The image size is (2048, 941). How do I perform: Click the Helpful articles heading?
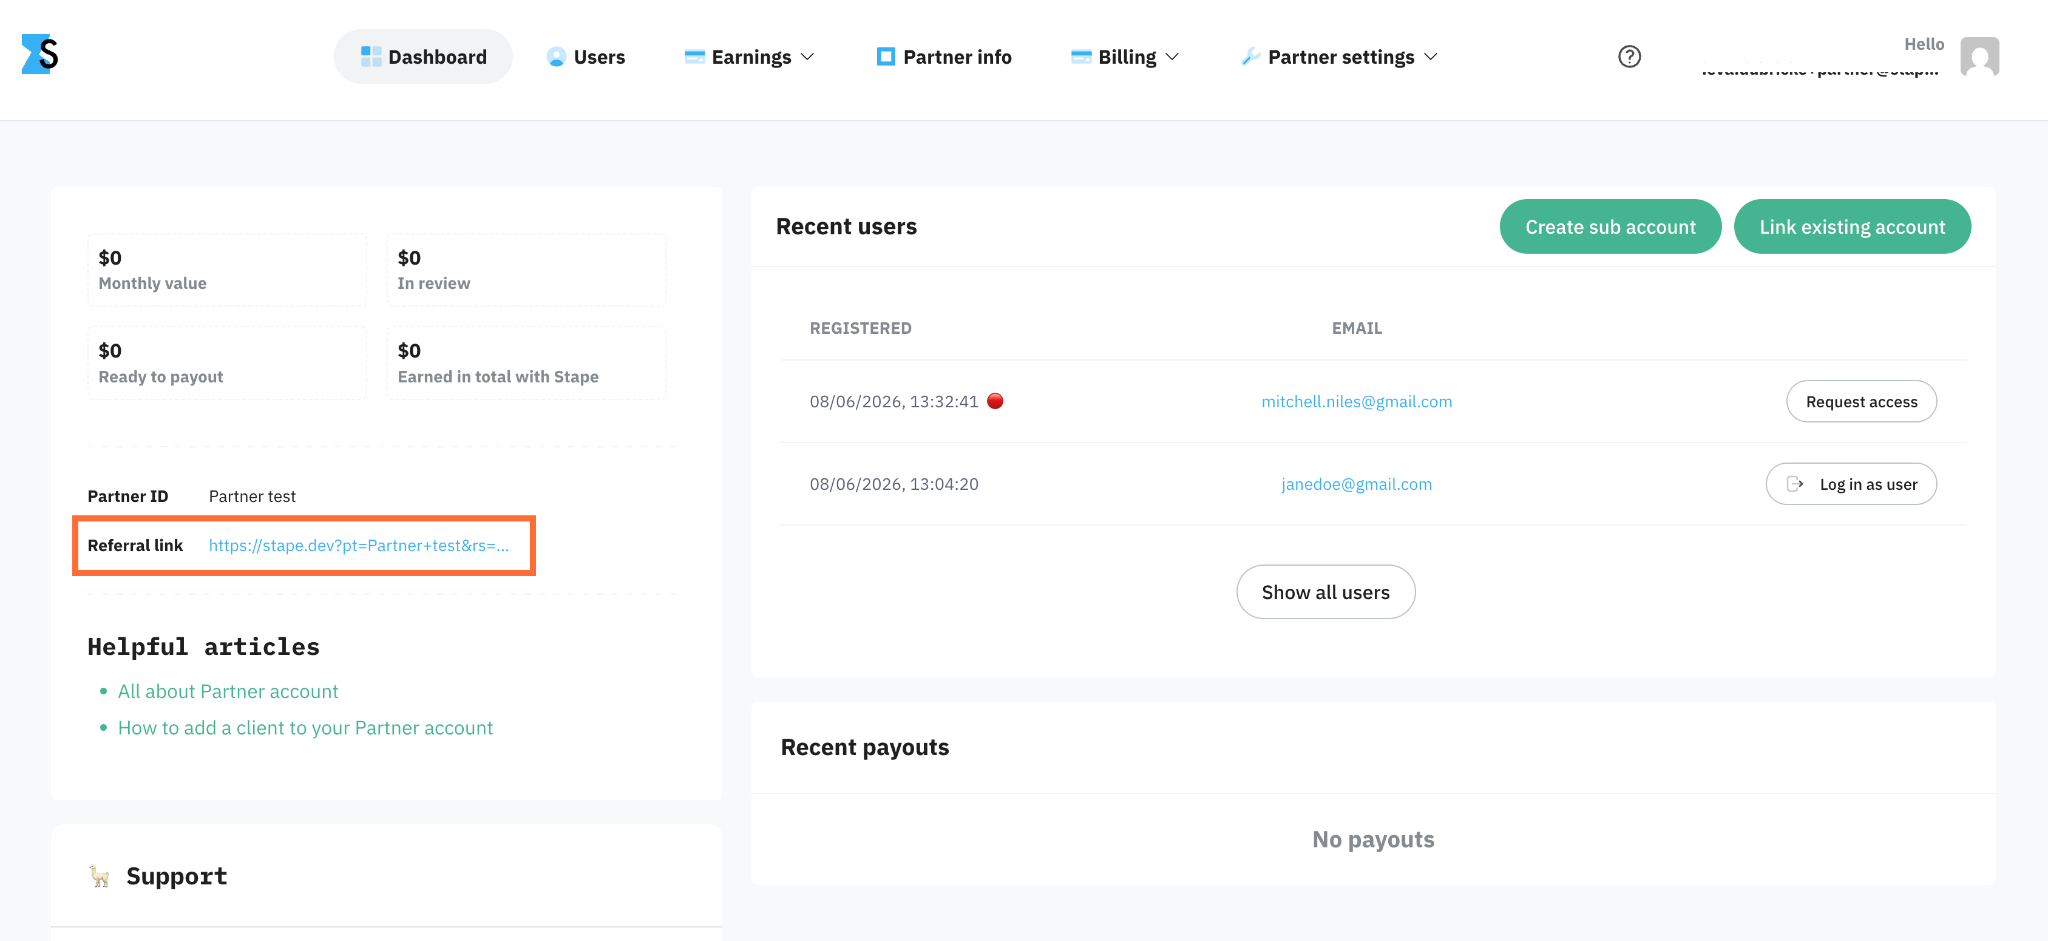(203, 647)
